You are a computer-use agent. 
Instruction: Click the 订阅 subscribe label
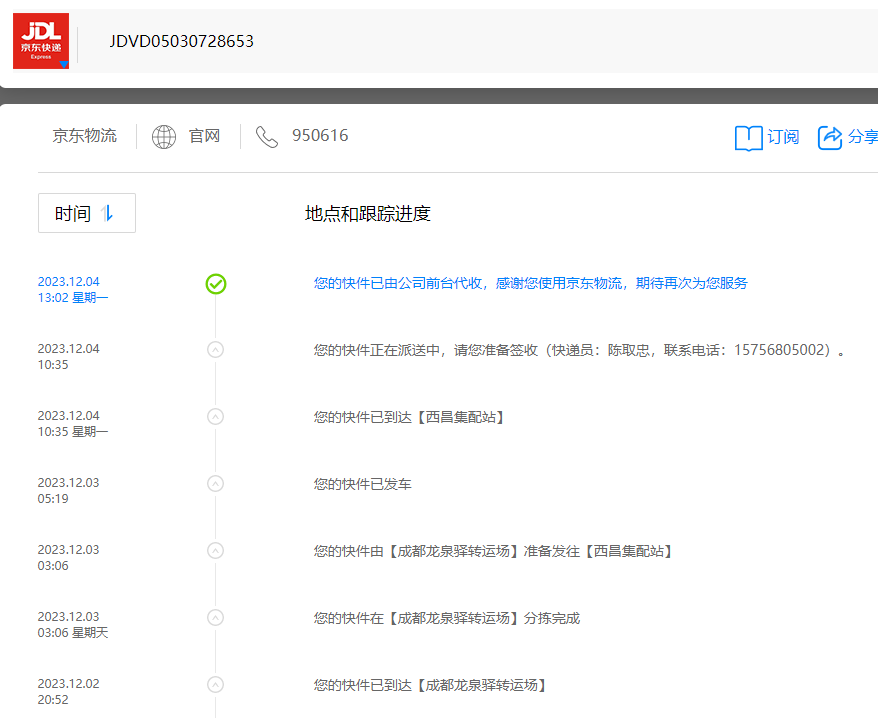783,137
